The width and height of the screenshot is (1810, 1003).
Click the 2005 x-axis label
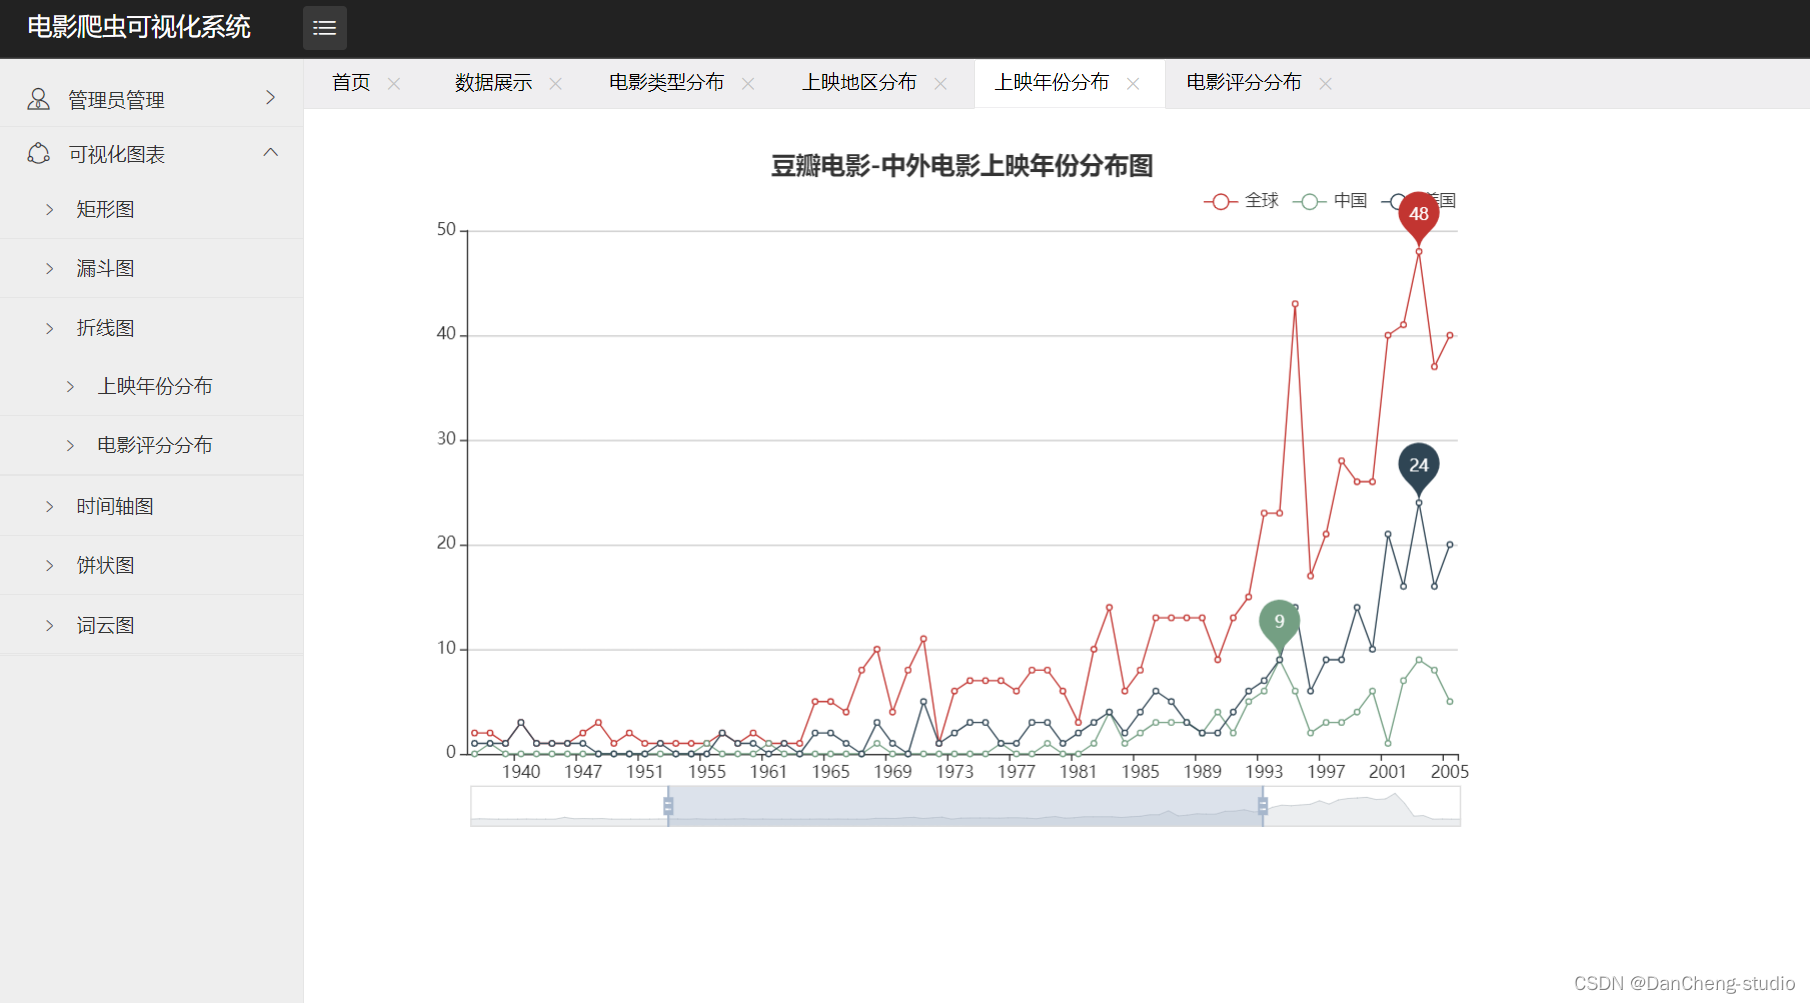tap(1449, 772)
